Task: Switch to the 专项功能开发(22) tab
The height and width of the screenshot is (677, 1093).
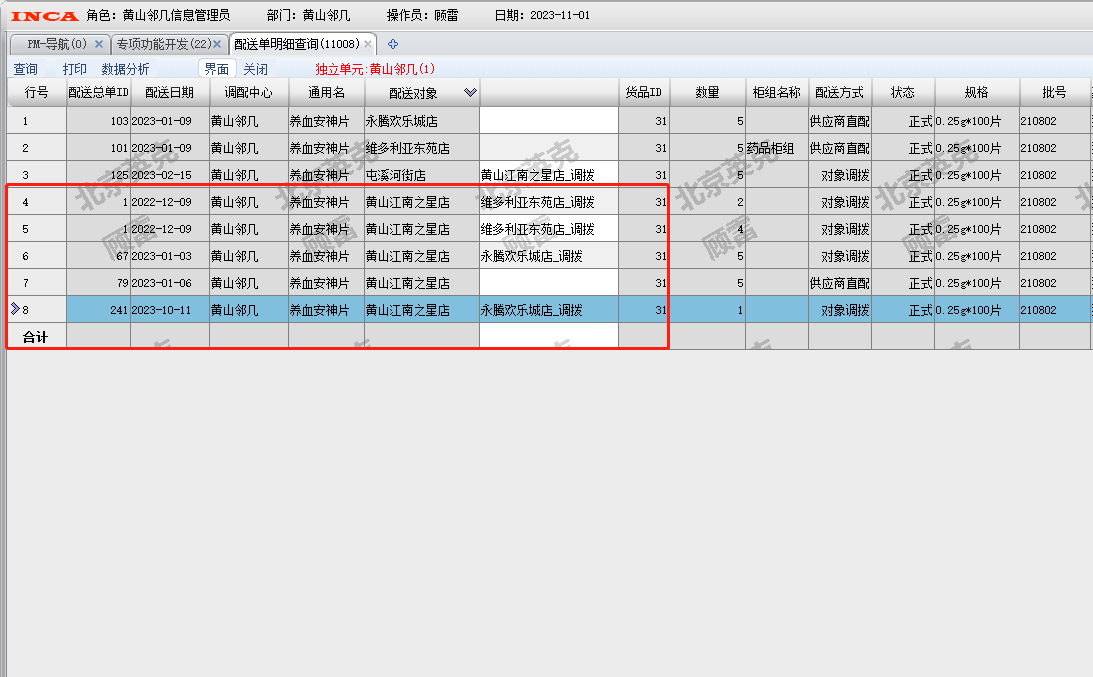Action: coord(163,44)
